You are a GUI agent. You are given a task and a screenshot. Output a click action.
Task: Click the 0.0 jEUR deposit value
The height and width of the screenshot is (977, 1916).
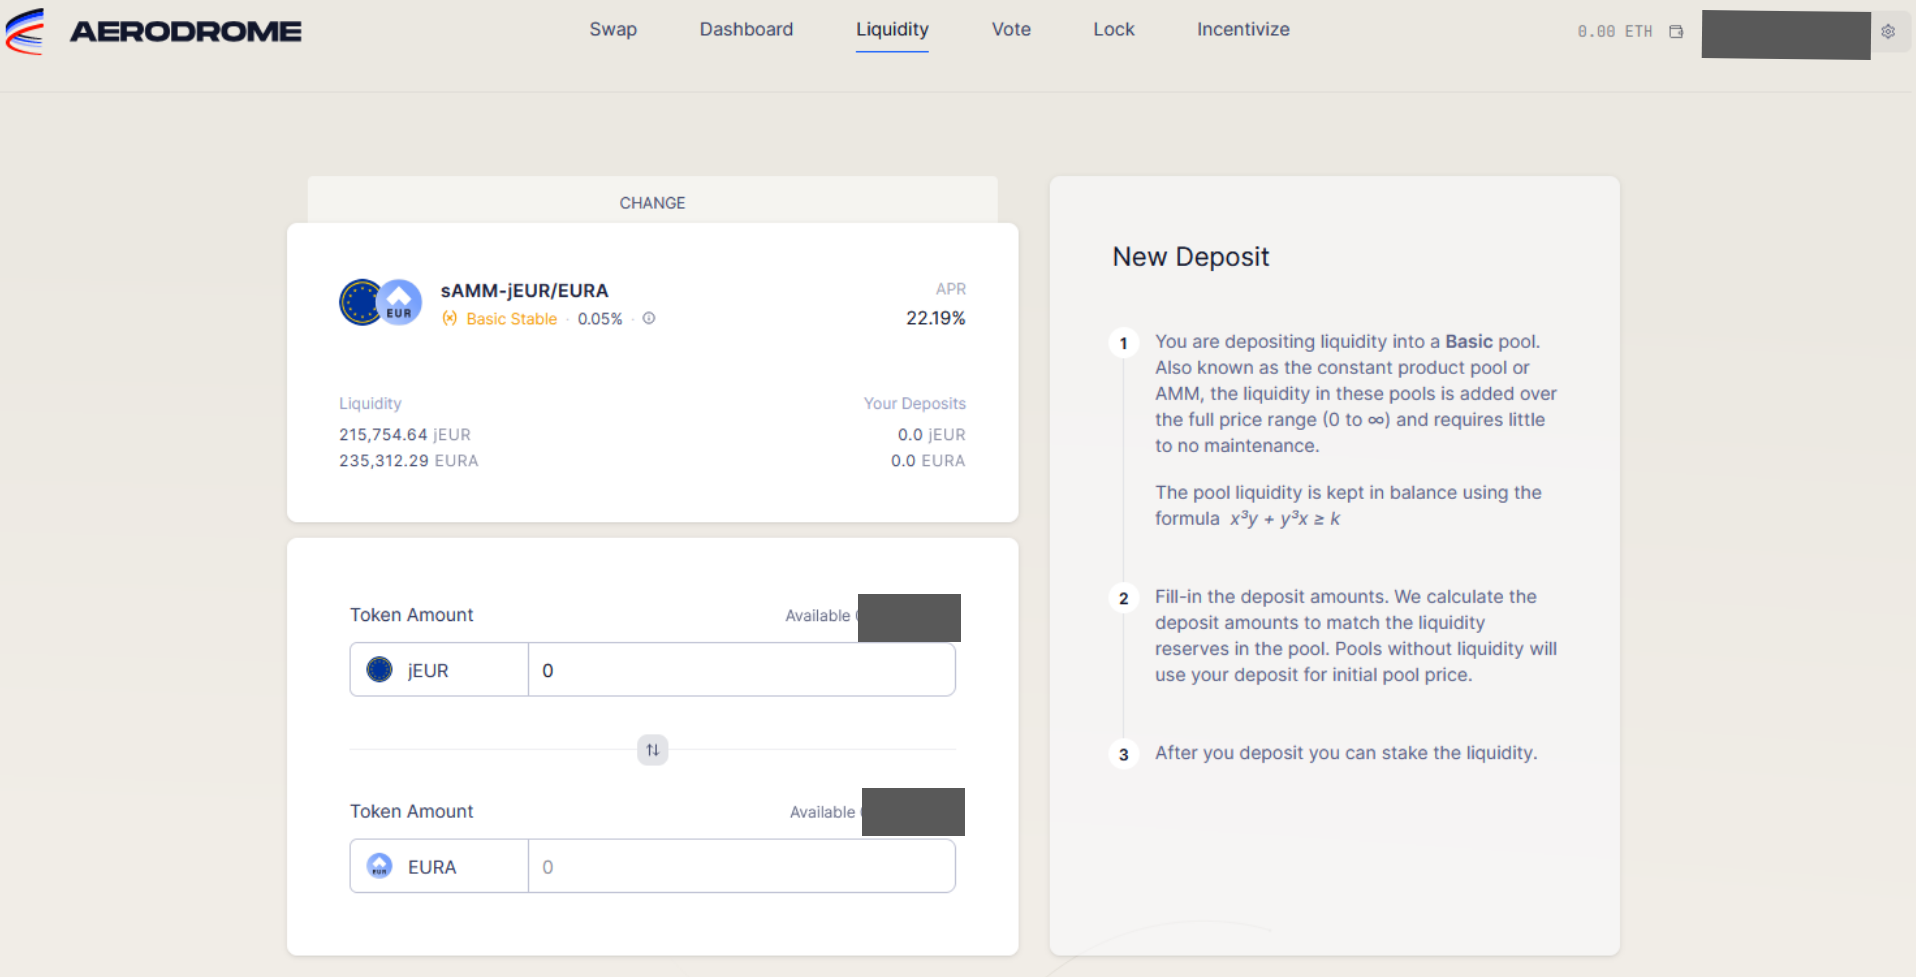[x=931, y=435]
